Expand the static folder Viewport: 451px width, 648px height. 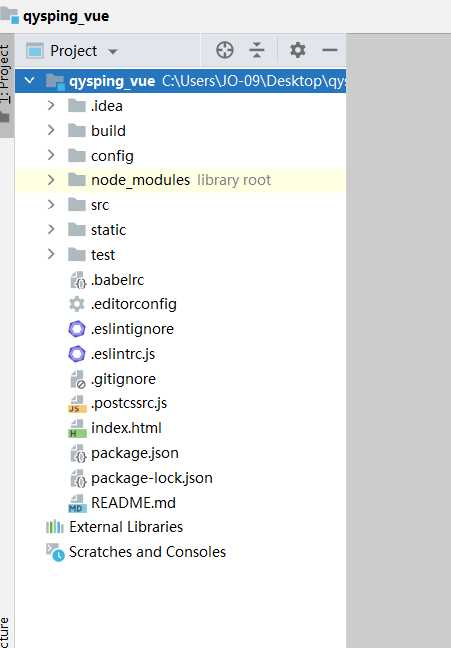tap(51, 230)
